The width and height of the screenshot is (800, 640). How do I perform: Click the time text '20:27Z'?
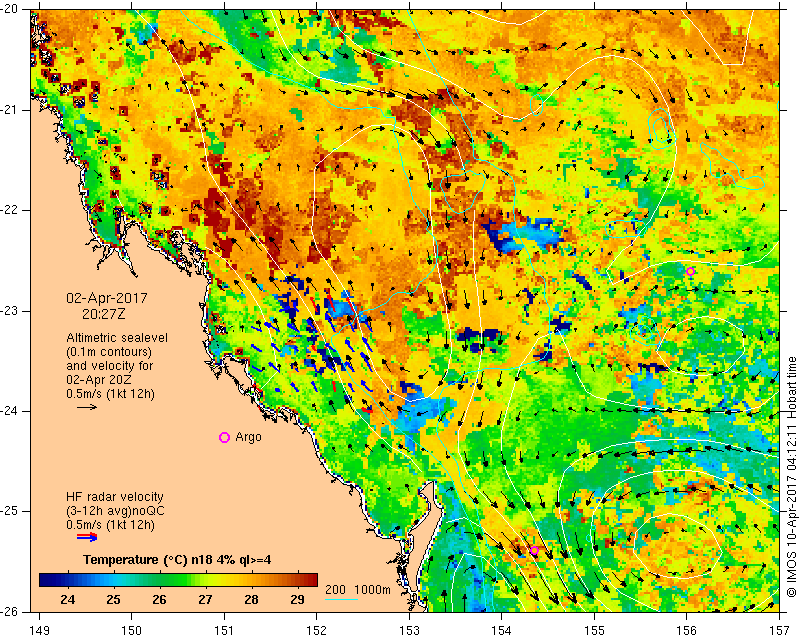tap(104, 314)
